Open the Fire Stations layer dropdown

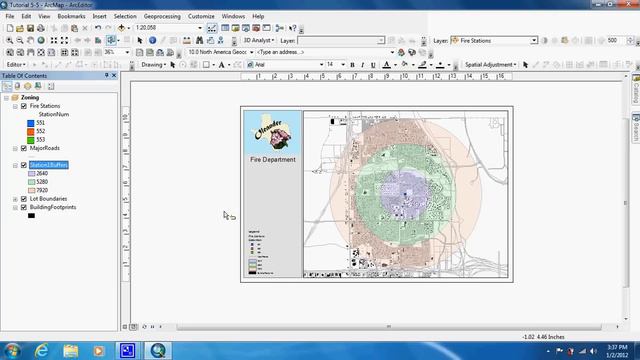[x=534, y=40]
